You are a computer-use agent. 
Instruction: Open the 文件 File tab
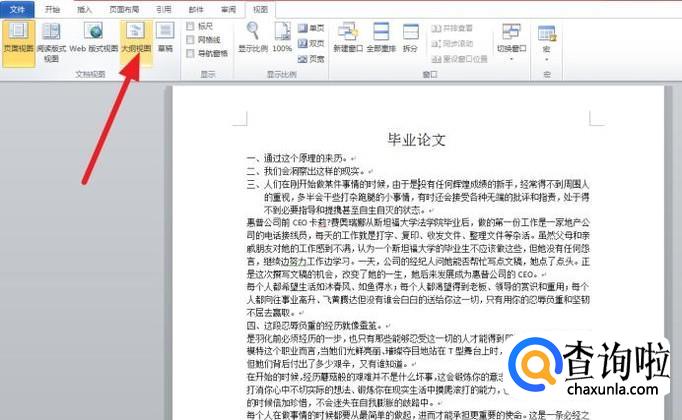pos(17,9)
